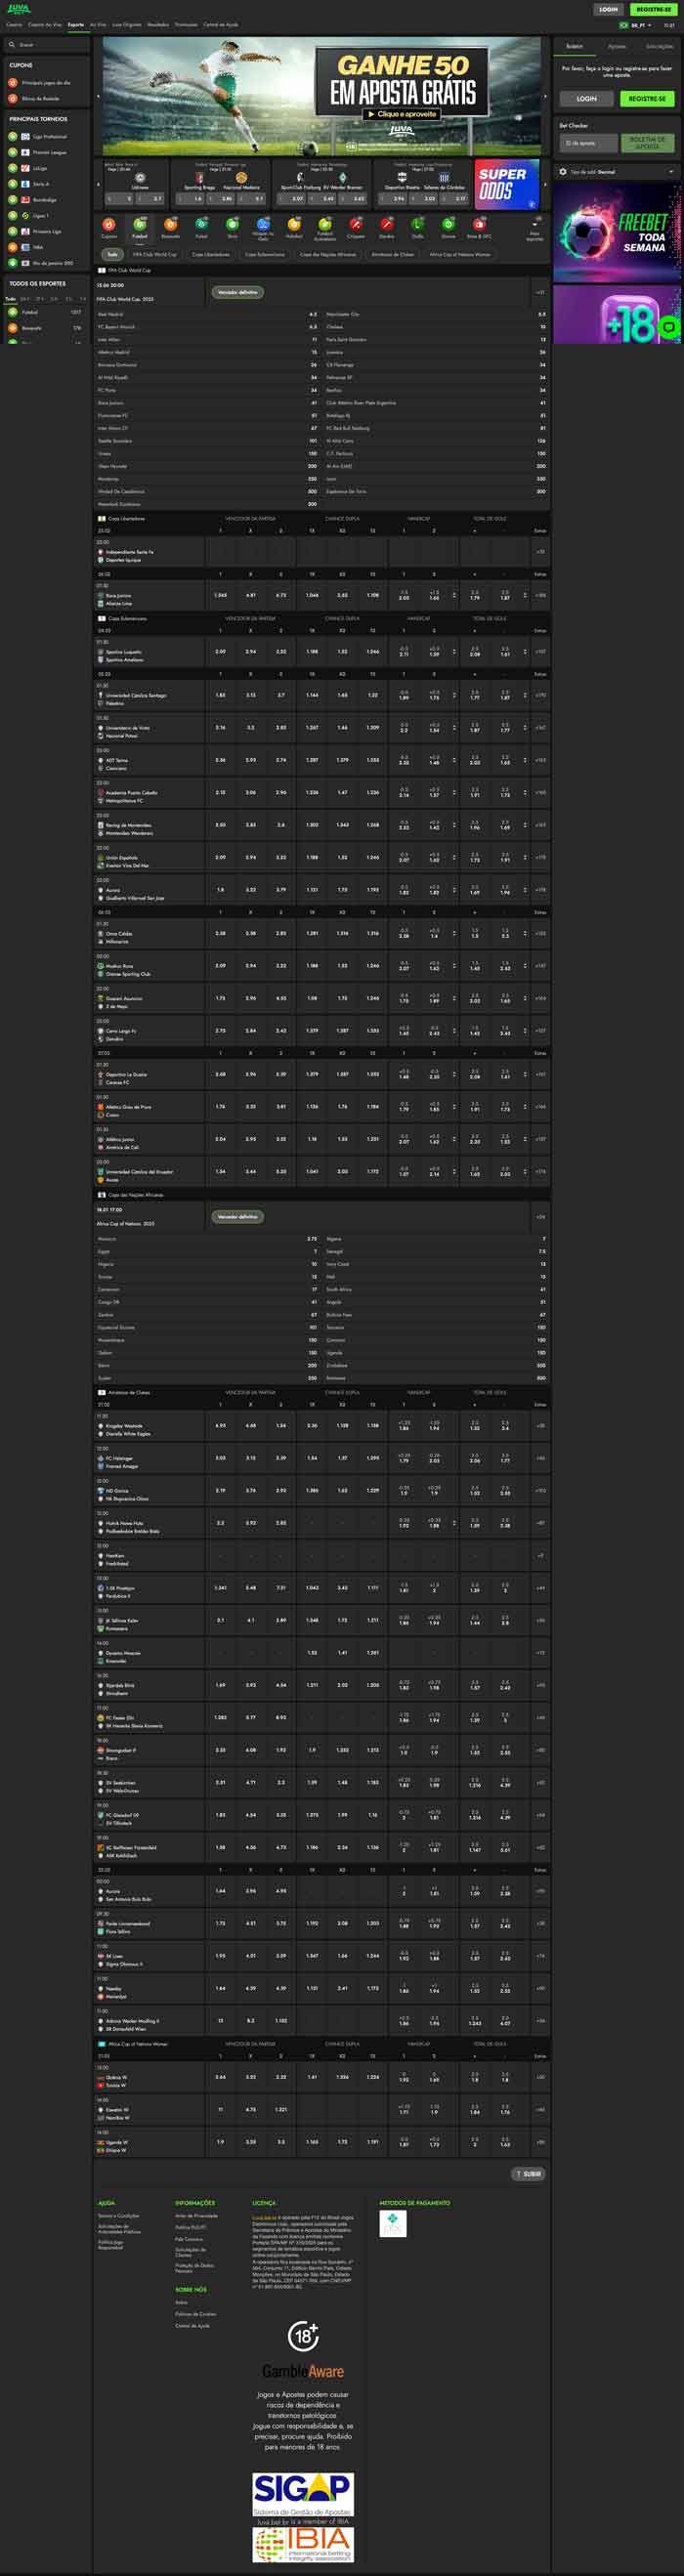Image resolution: width=684 pixels, height=2576 pixels.
Task: Open the Esporte menu tab
Action: pyautogui.click(x=76, y=25)
